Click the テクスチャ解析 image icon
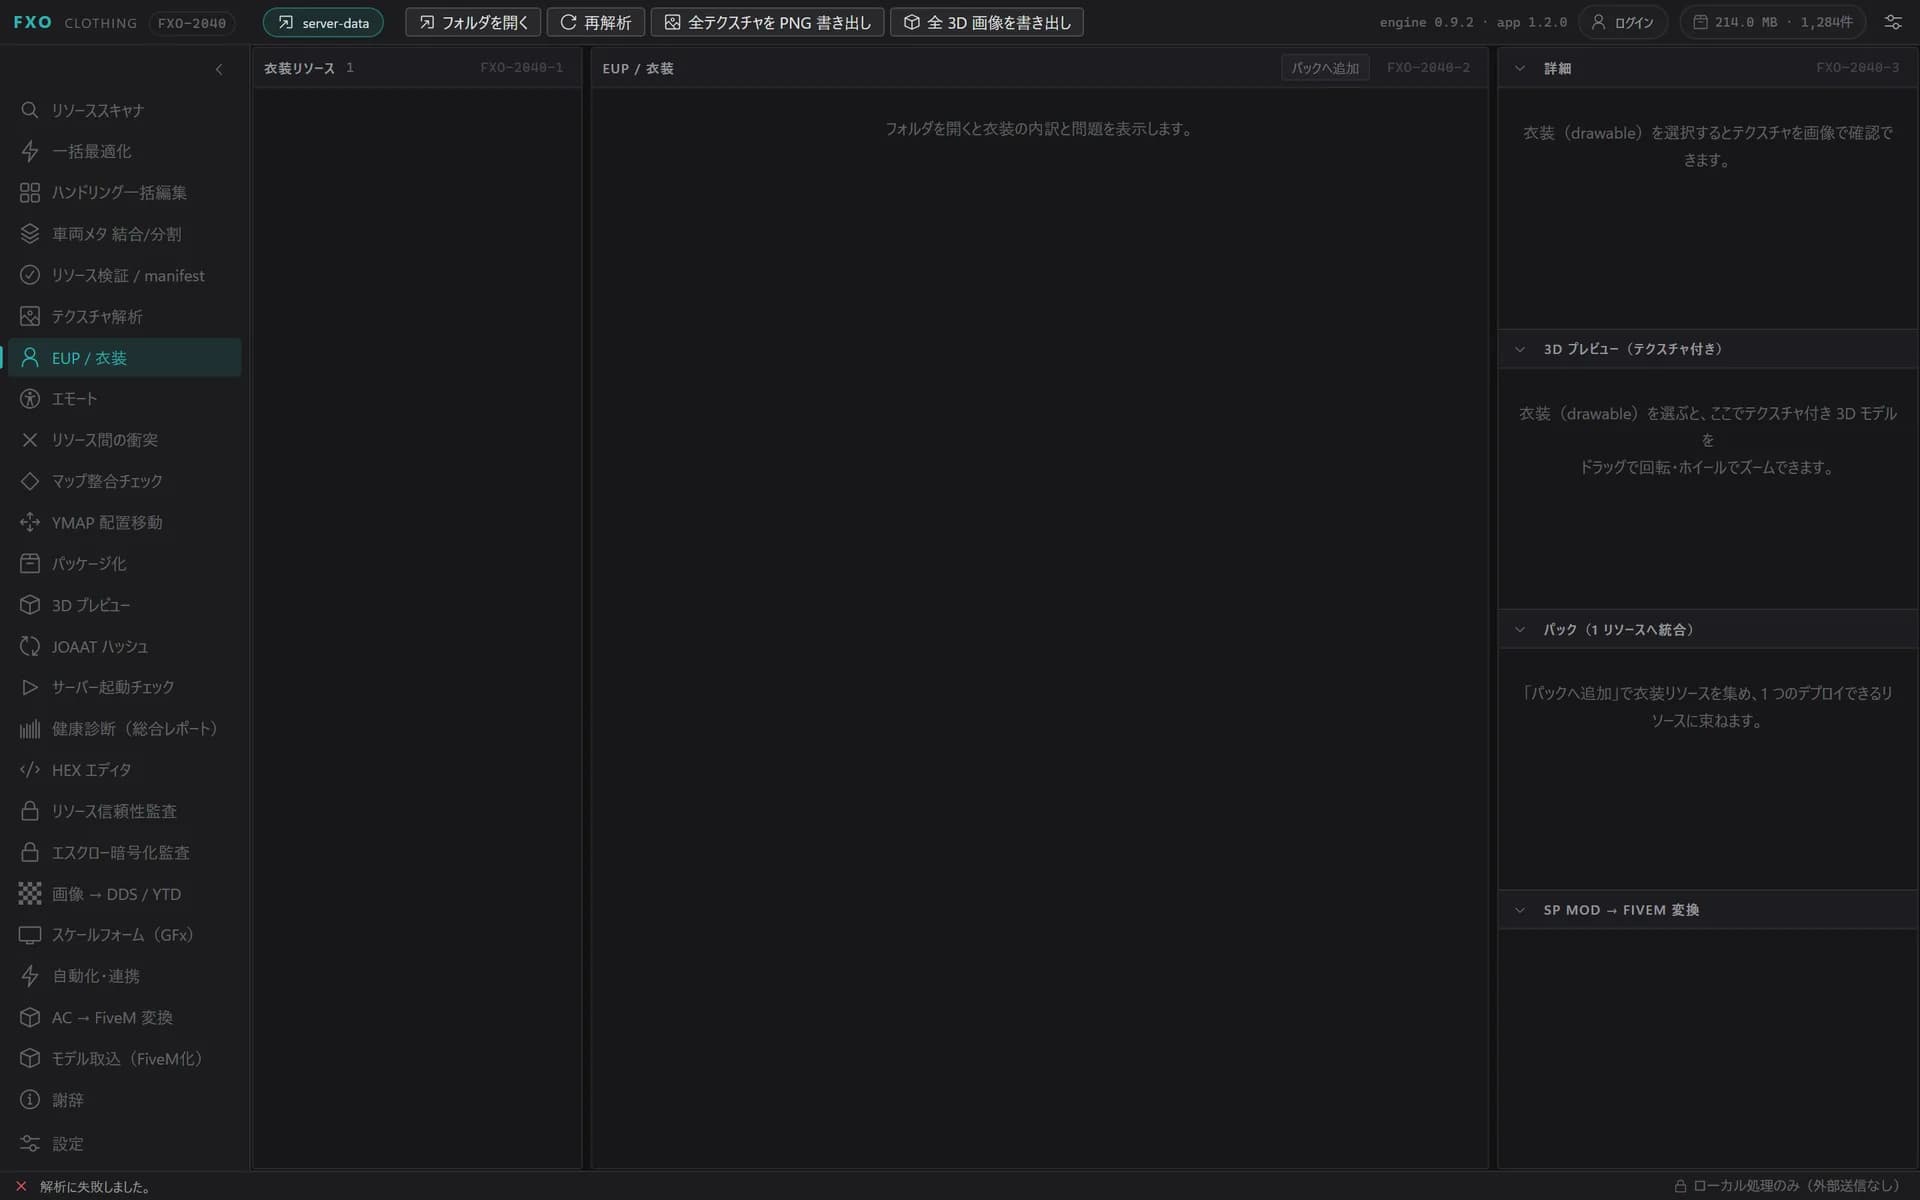1920x1200 pixels. pos(30,316)
